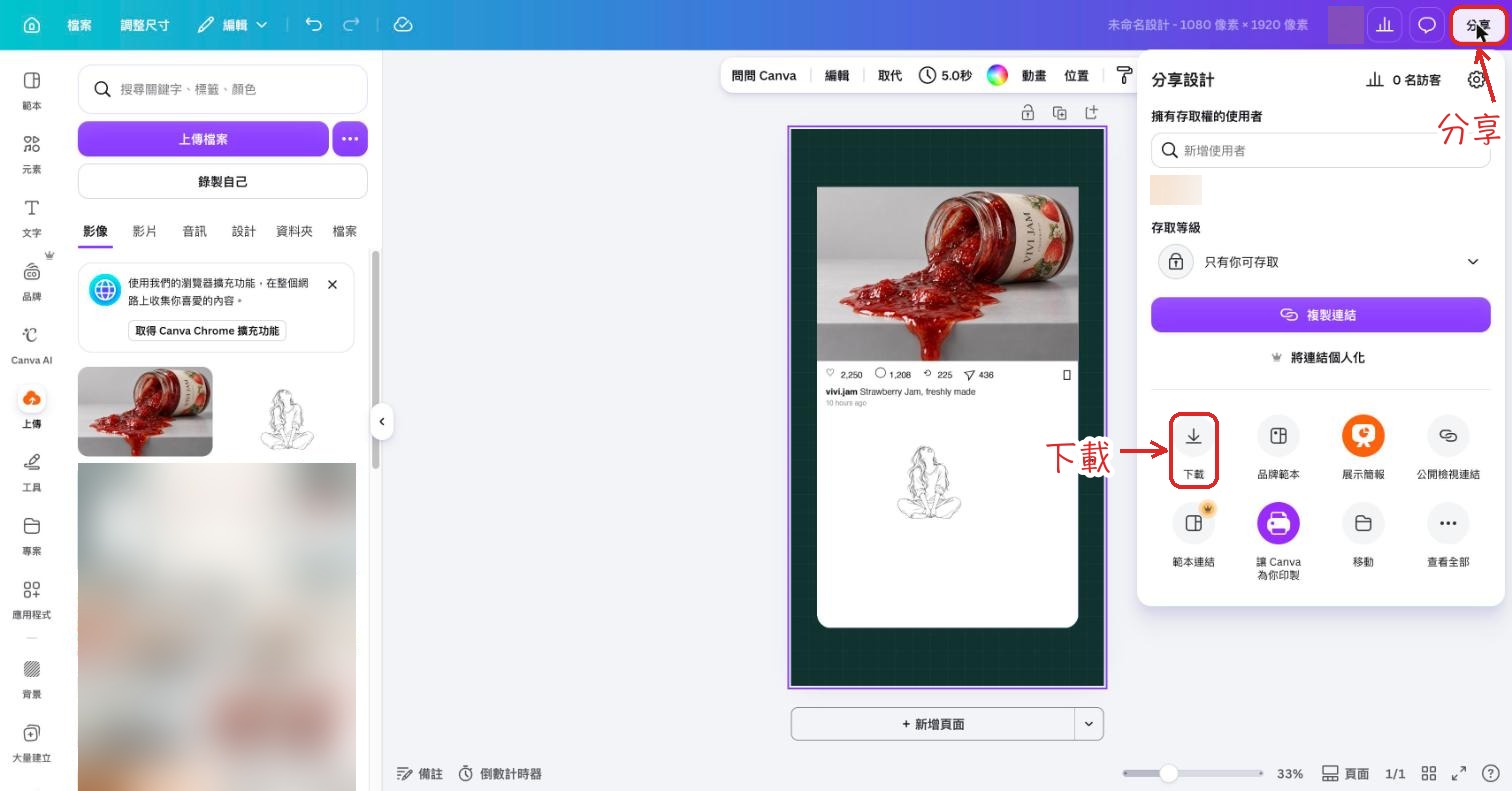Open the color wheel picker

996,75
